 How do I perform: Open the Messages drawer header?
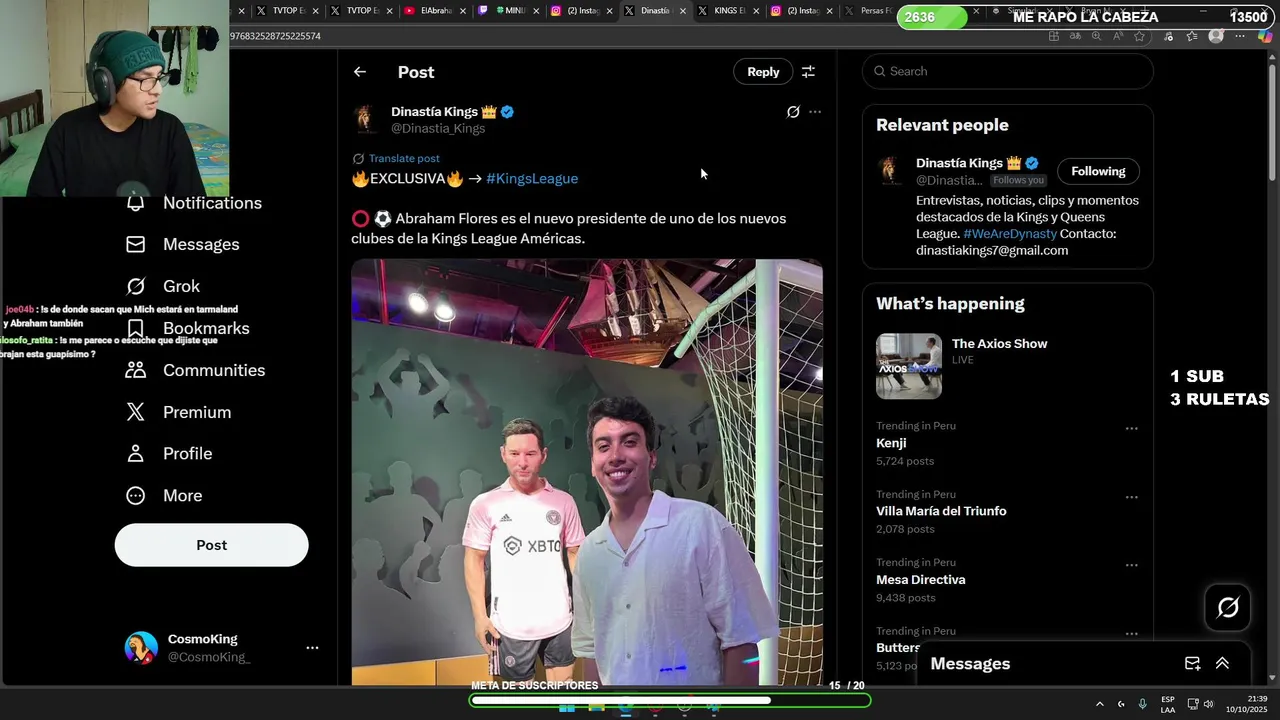[1083, 663]
